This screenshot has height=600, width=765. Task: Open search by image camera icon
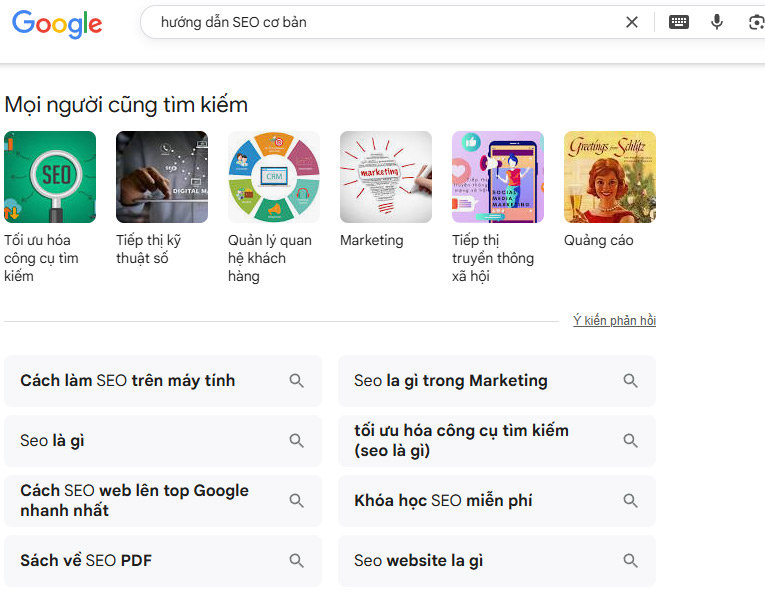tap(757, 22)
